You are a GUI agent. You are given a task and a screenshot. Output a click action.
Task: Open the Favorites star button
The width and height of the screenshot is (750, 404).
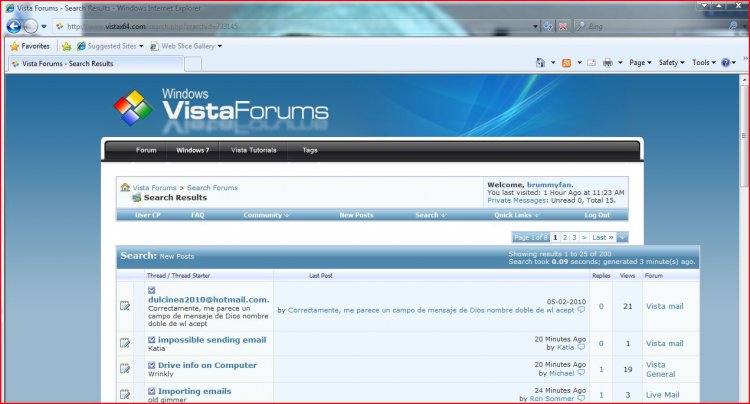30,46
